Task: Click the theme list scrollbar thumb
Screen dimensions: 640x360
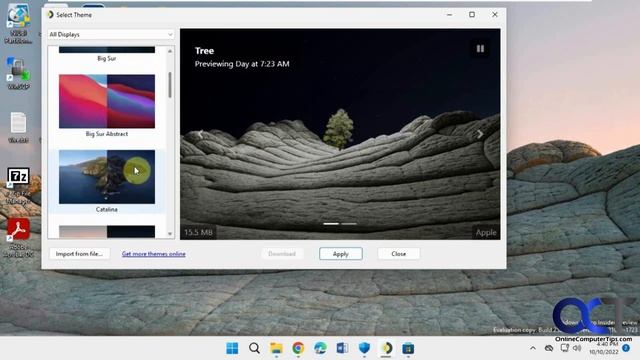Action: [x=170, y=85]
